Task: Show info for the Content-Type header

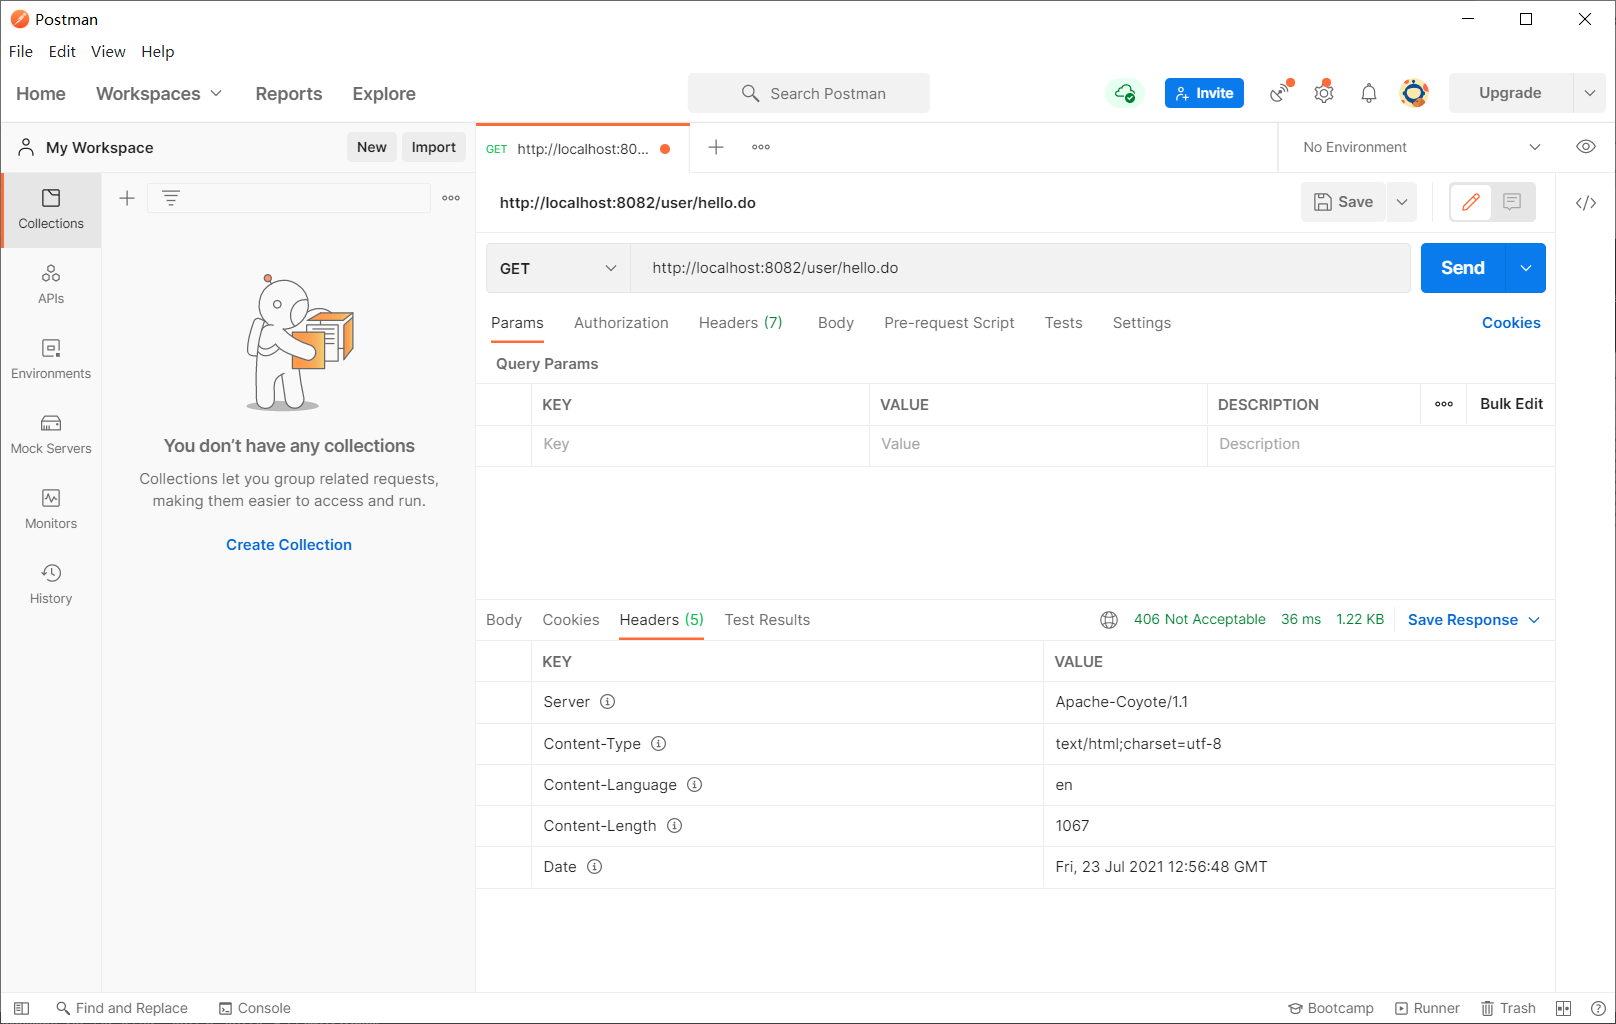Action: [x=658, y=744]
